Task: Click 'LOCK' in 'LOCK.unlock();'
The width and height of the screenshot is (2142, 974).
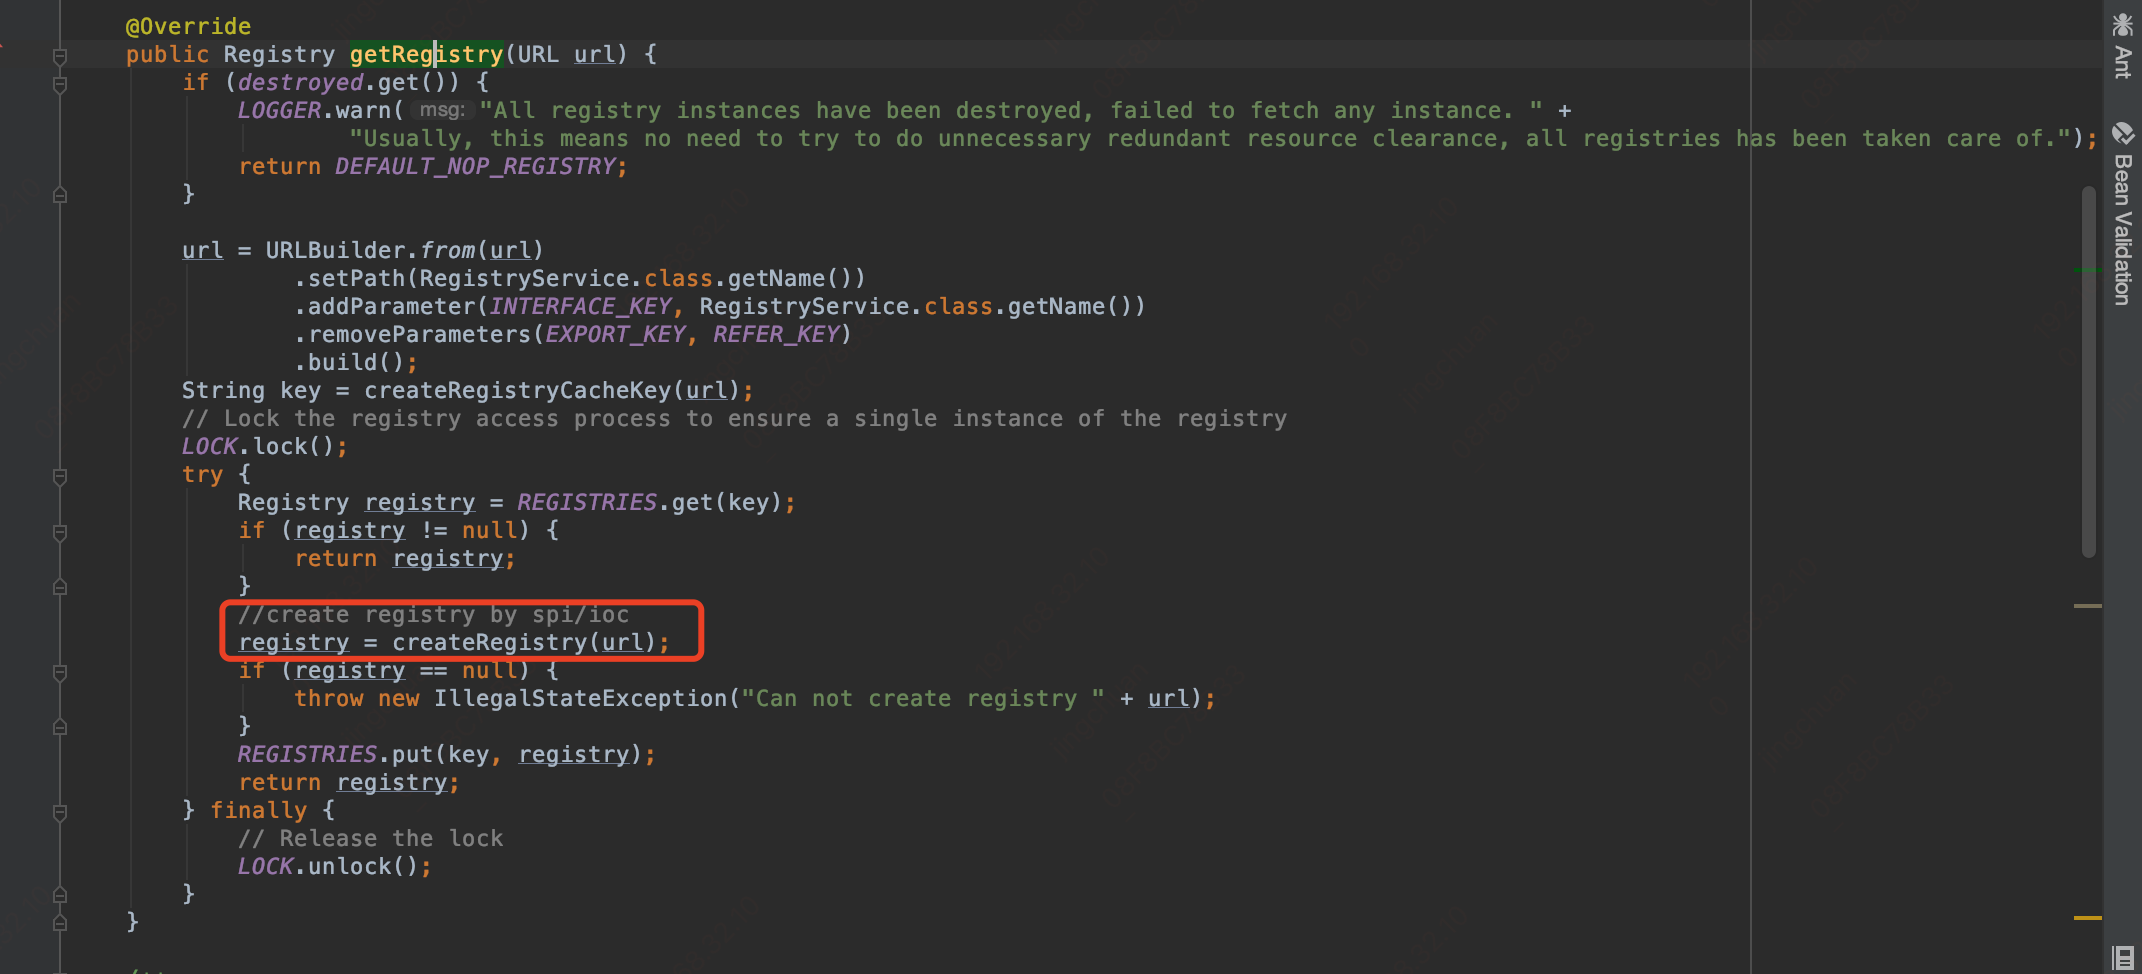Action: pyautogui.click(x=265, y=866)
